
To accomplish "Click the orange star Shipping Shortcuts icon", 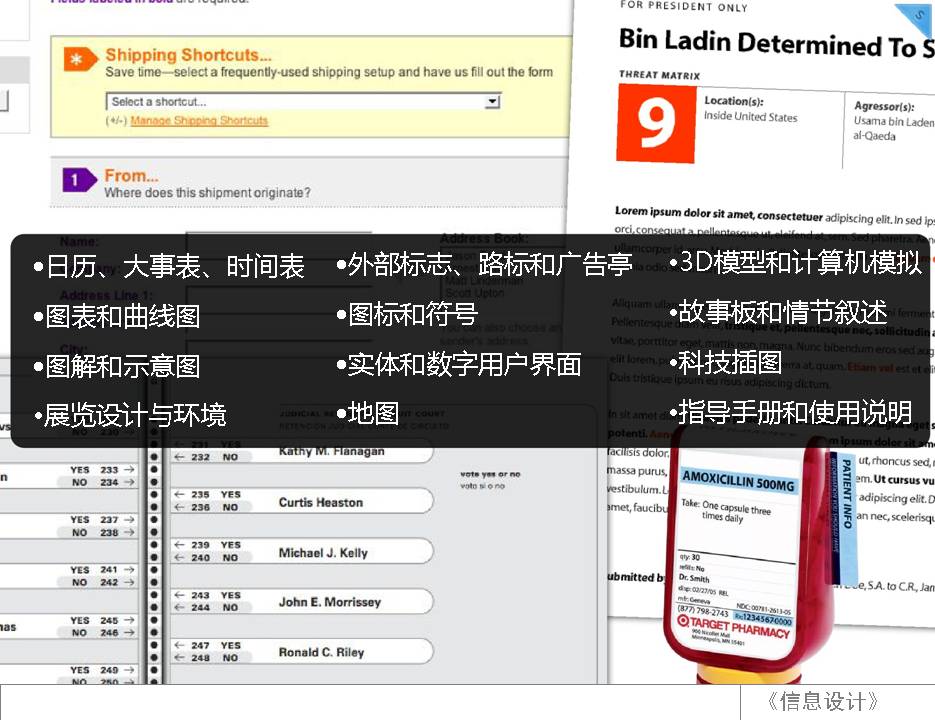I will (x=77, y=60).
